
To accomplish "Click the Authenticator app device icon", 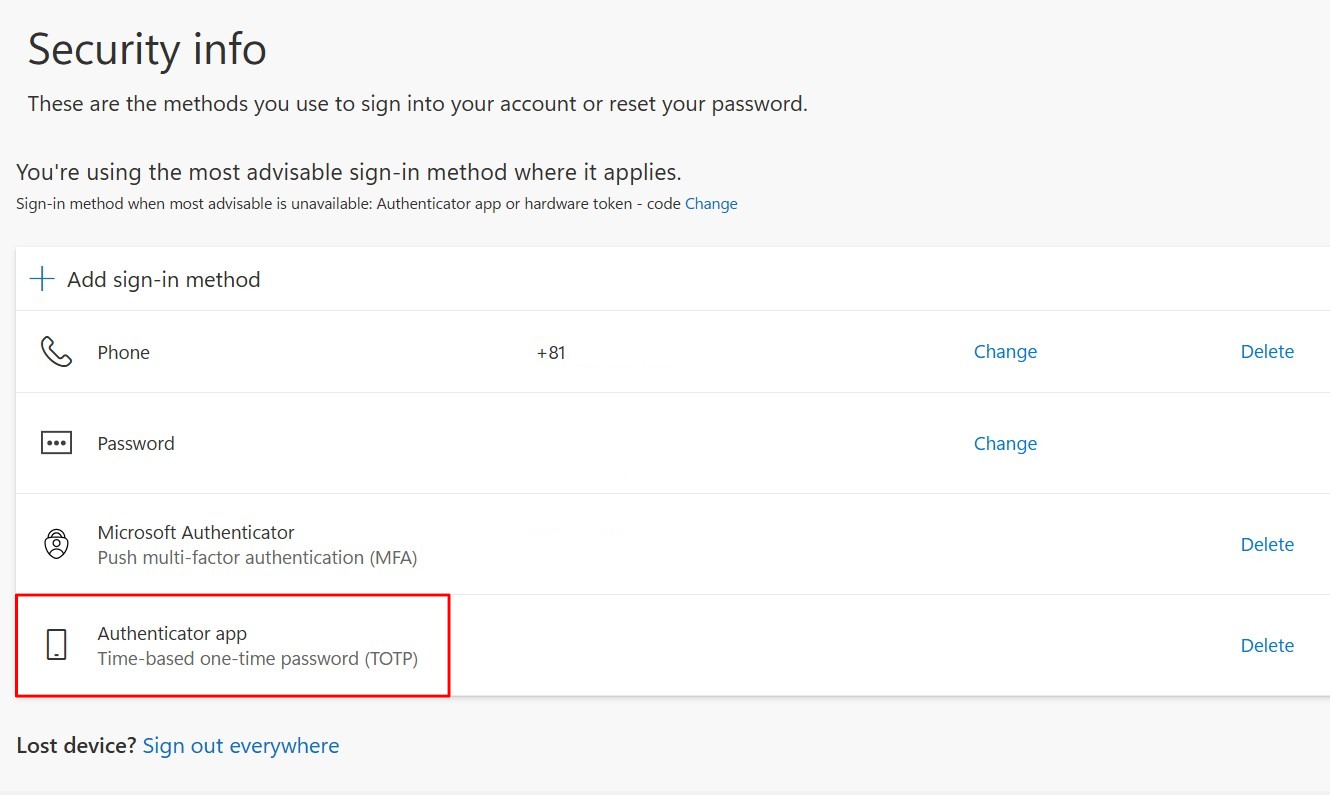I will pyautogui.click(x=56, y=645).
